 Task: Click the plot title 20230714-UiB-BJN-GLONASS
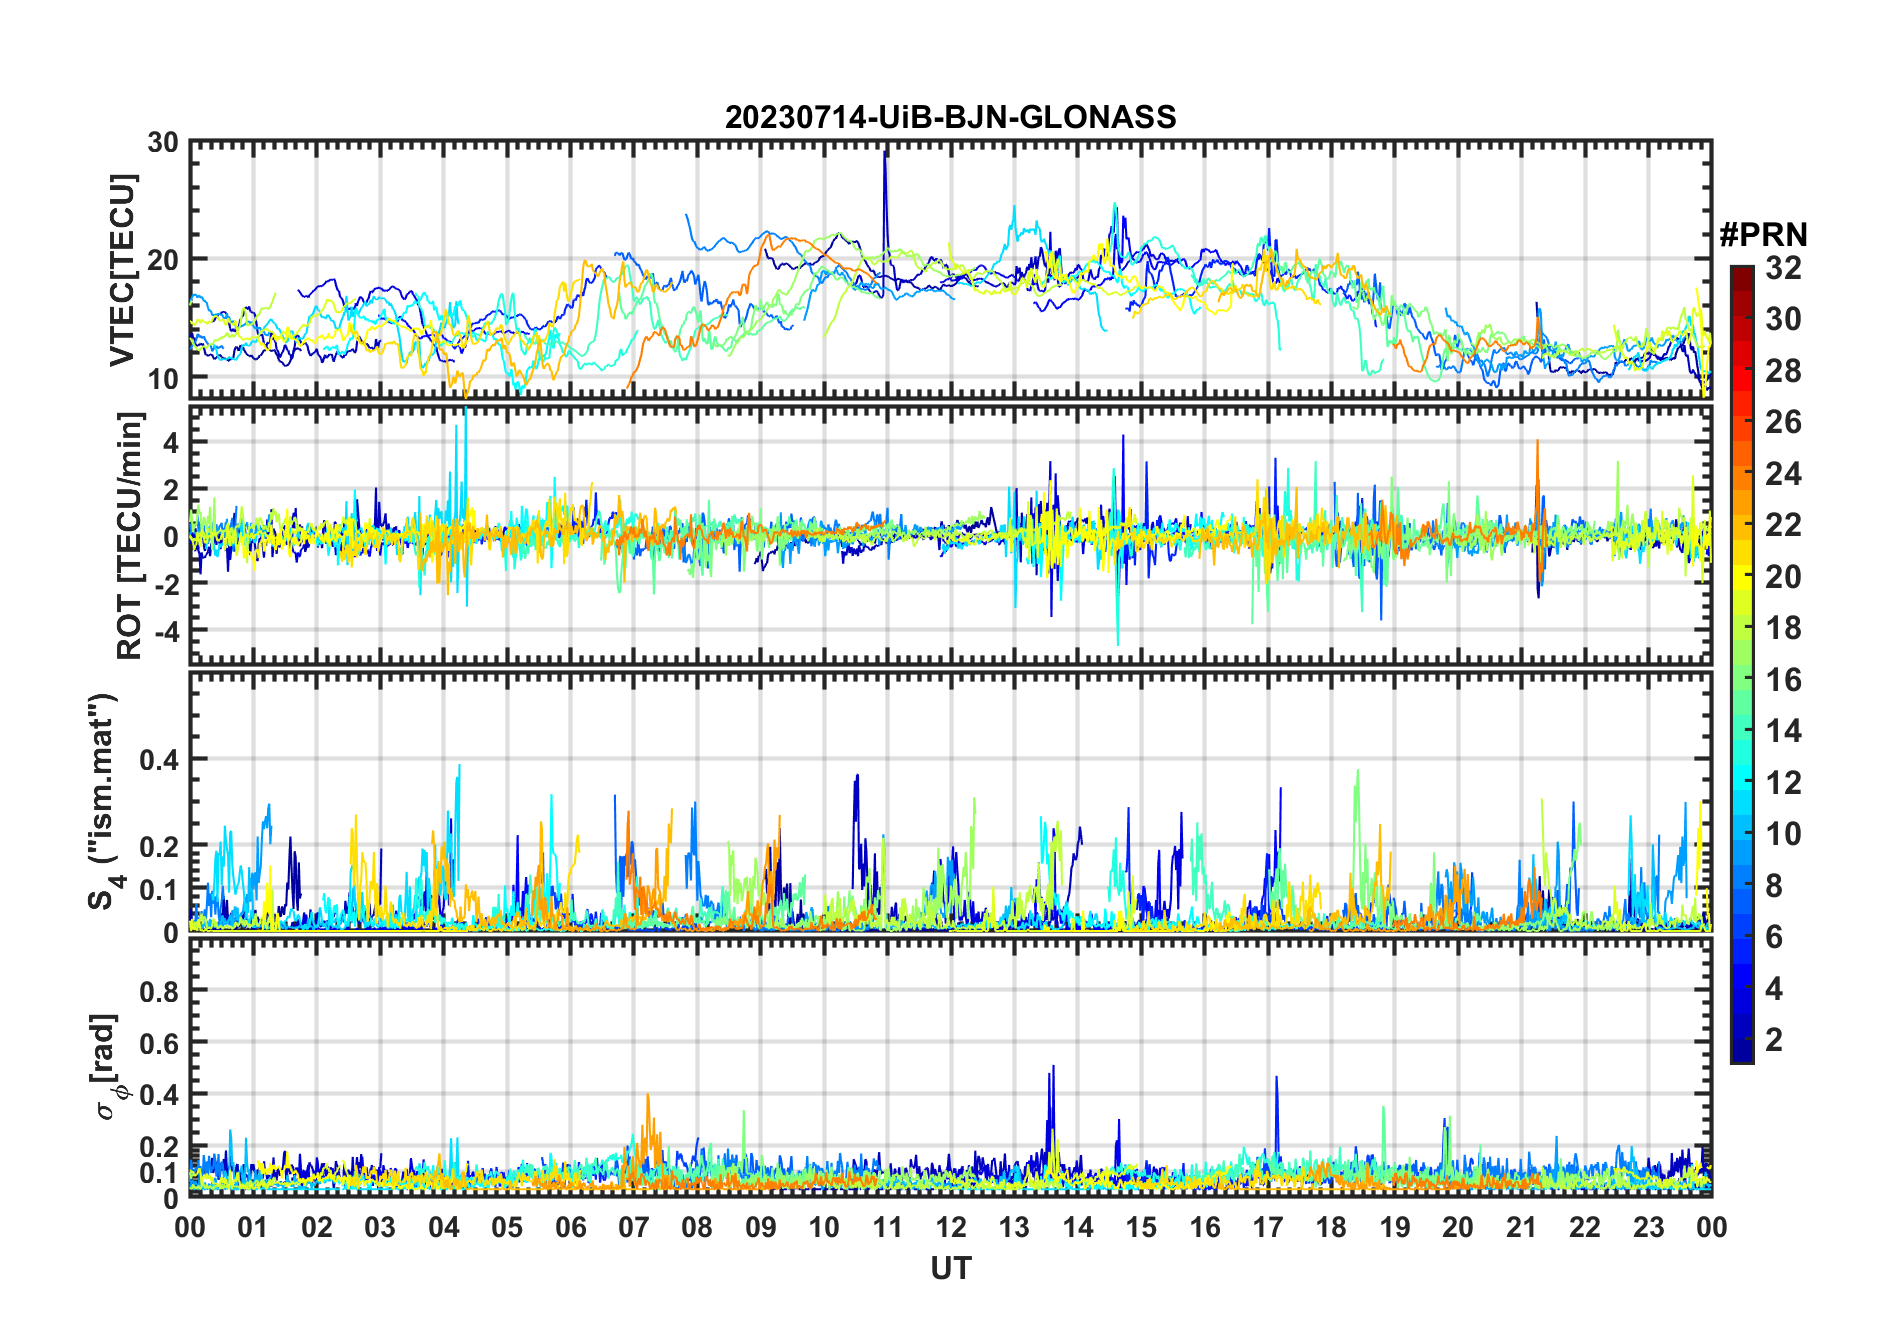click(950, 117)
